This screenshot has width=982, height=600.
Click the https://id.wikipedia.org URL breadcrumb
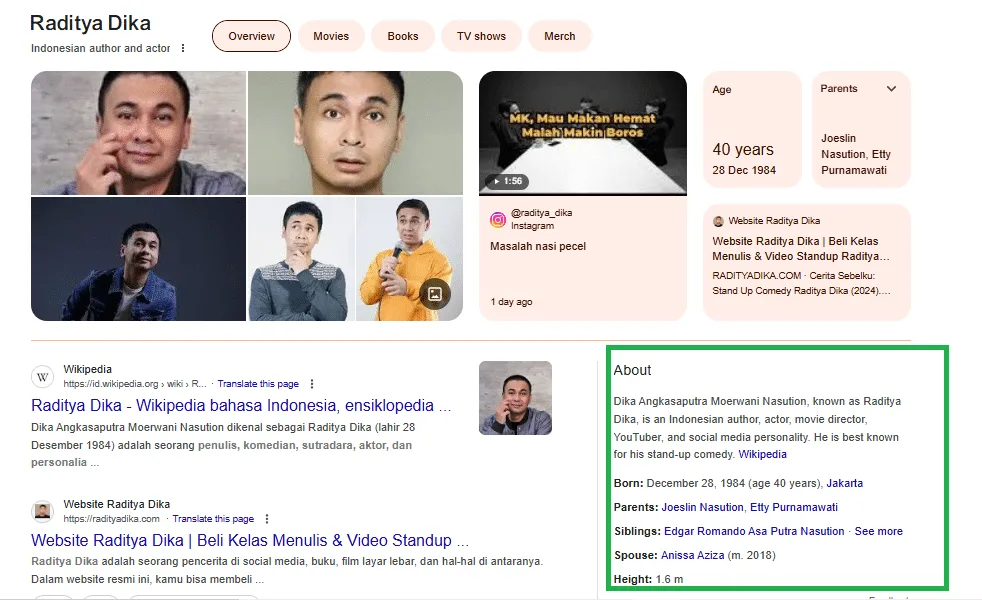(x=135, y=384)
